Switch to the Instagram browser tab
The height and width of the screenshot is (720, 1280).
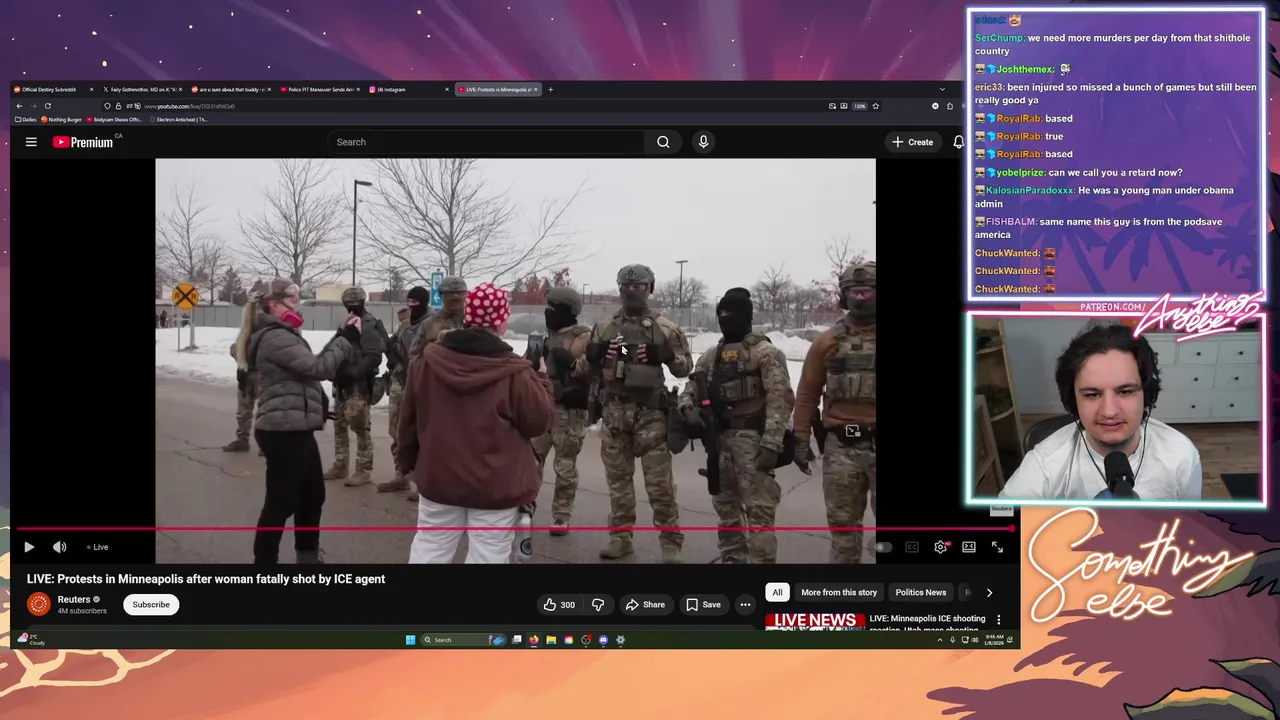tap(408, 89)
